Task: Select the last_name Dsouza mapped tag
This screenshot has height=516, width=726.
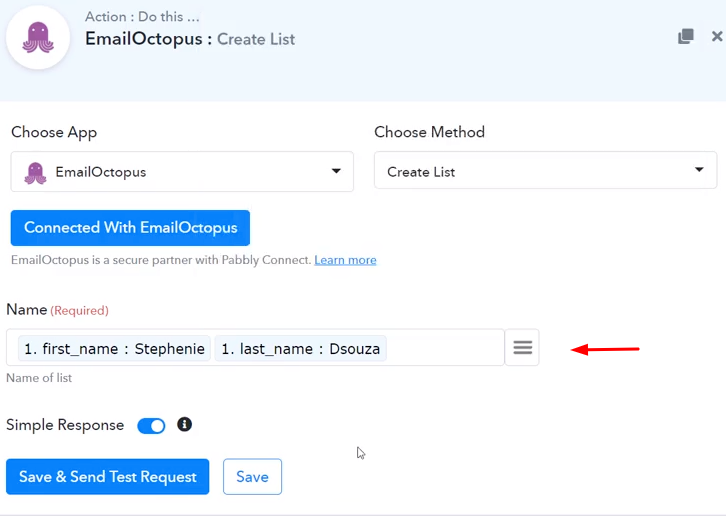Action: pyautogui.click(x=300, y=349)
